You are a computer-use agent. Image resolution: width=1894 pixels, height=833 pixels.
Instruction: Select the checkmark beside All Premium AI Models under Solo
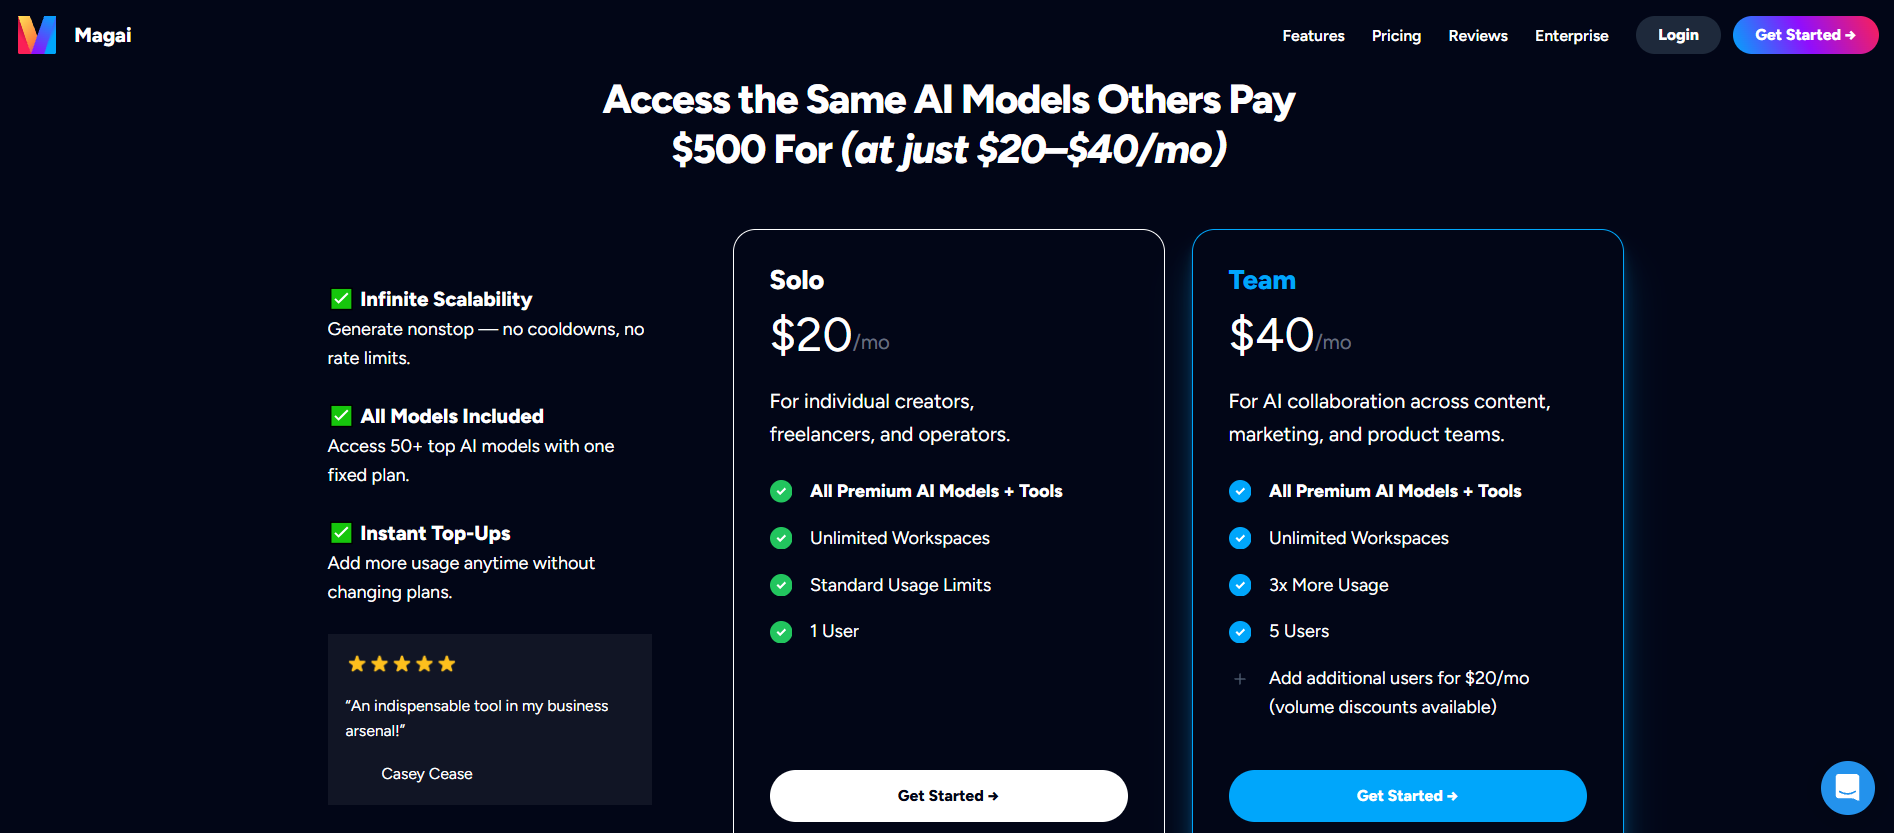click(781, 491)
